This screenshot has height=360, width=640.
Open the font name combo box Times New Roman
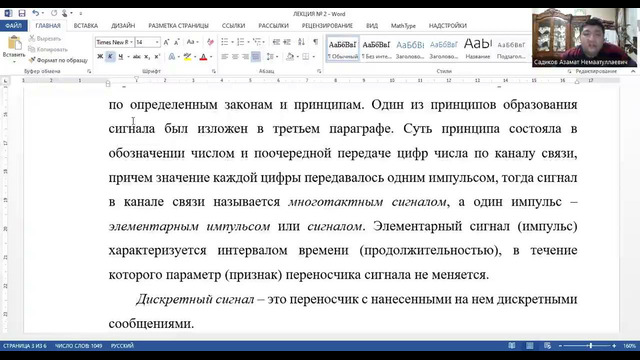(x=114, y=42)
